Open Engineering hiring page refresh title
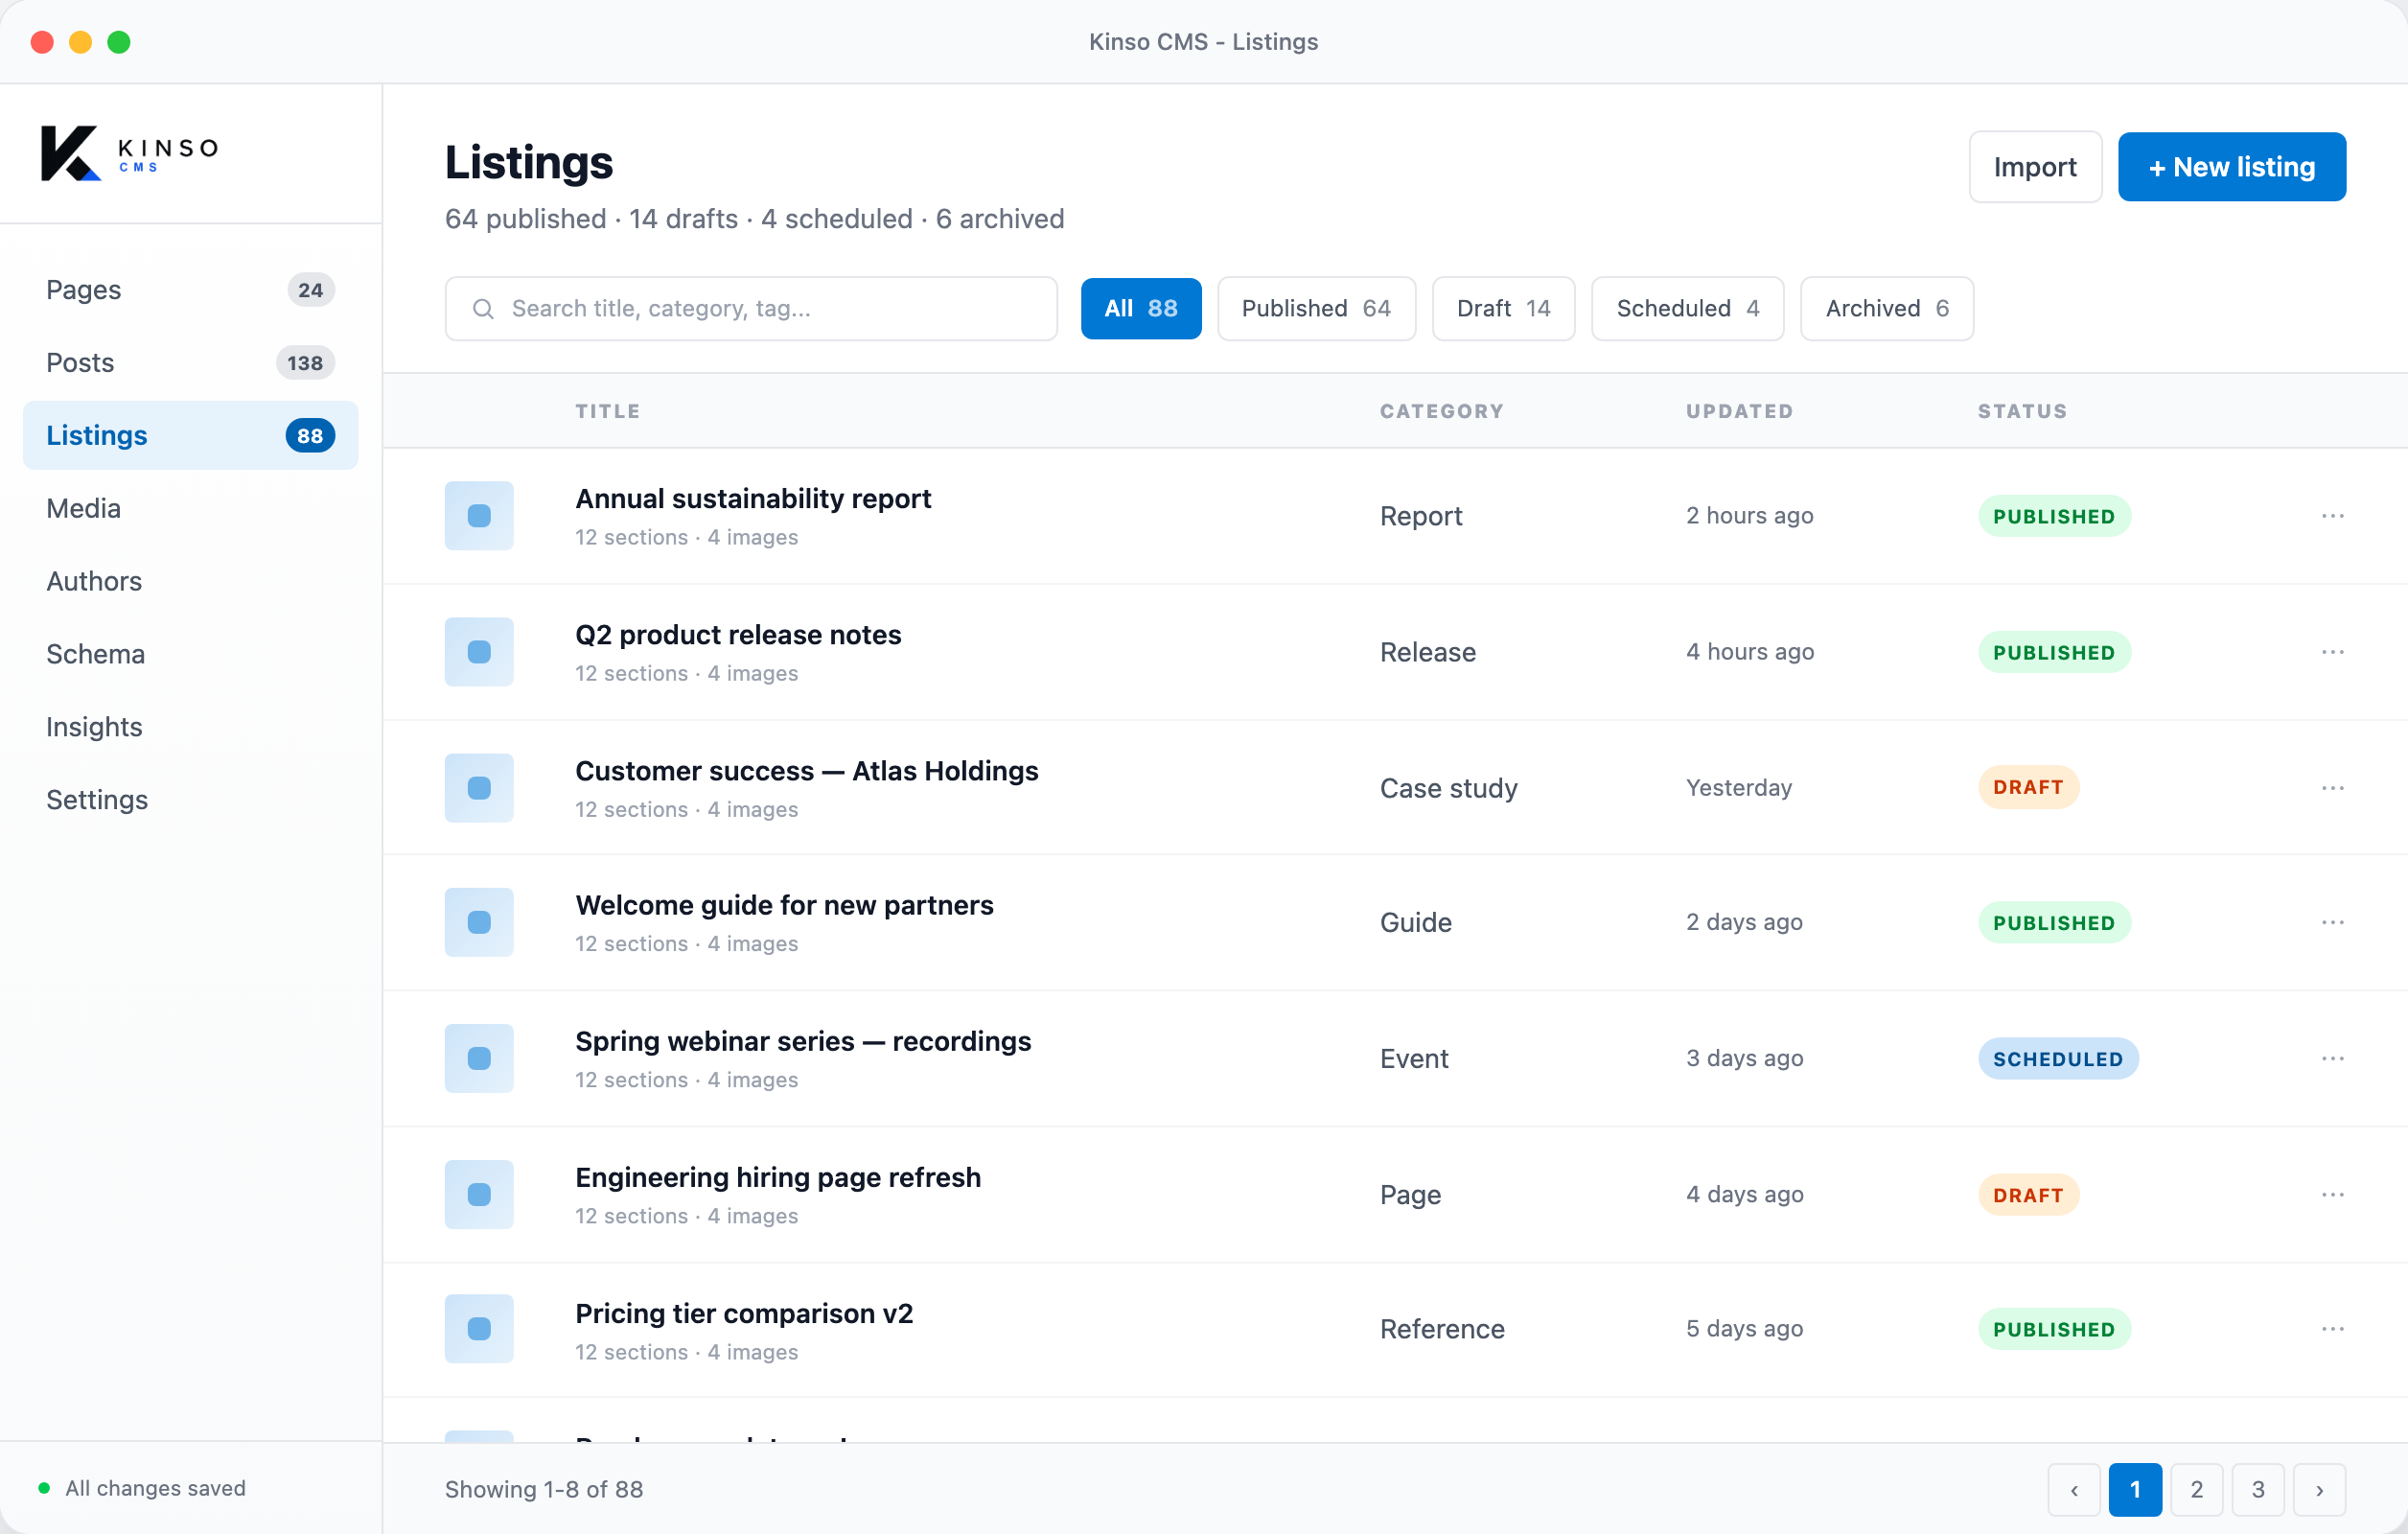 coord(778,1177)
